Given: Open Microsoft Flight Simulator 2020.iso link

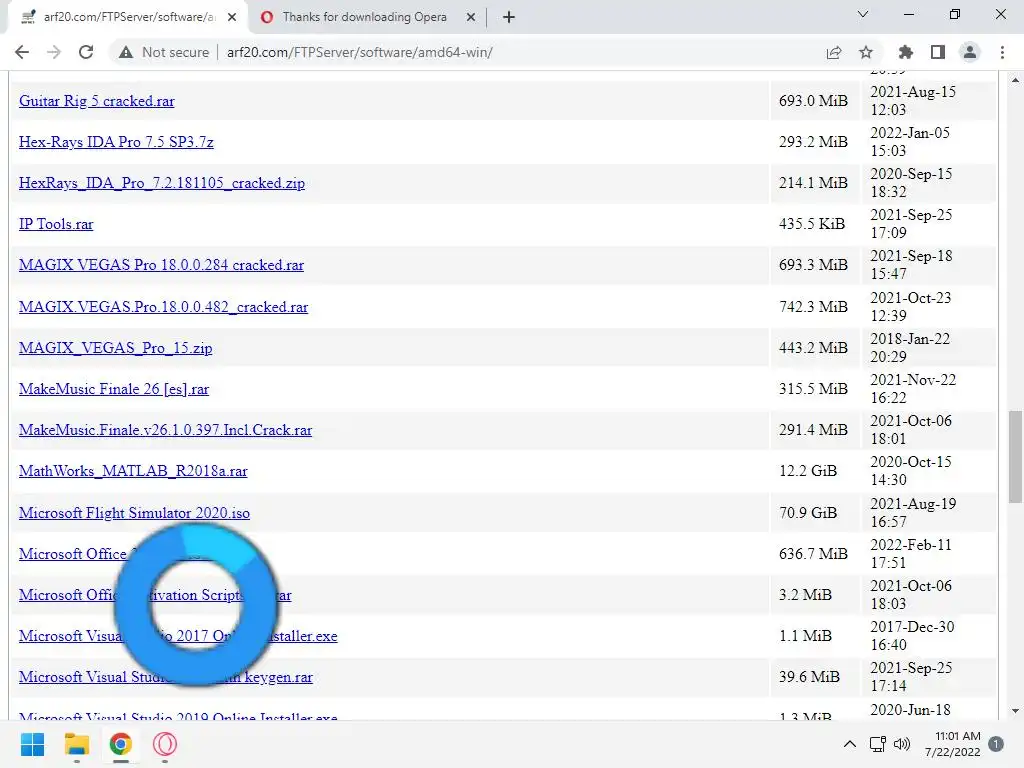Looking at the screenshot, I should coord(135,513).
